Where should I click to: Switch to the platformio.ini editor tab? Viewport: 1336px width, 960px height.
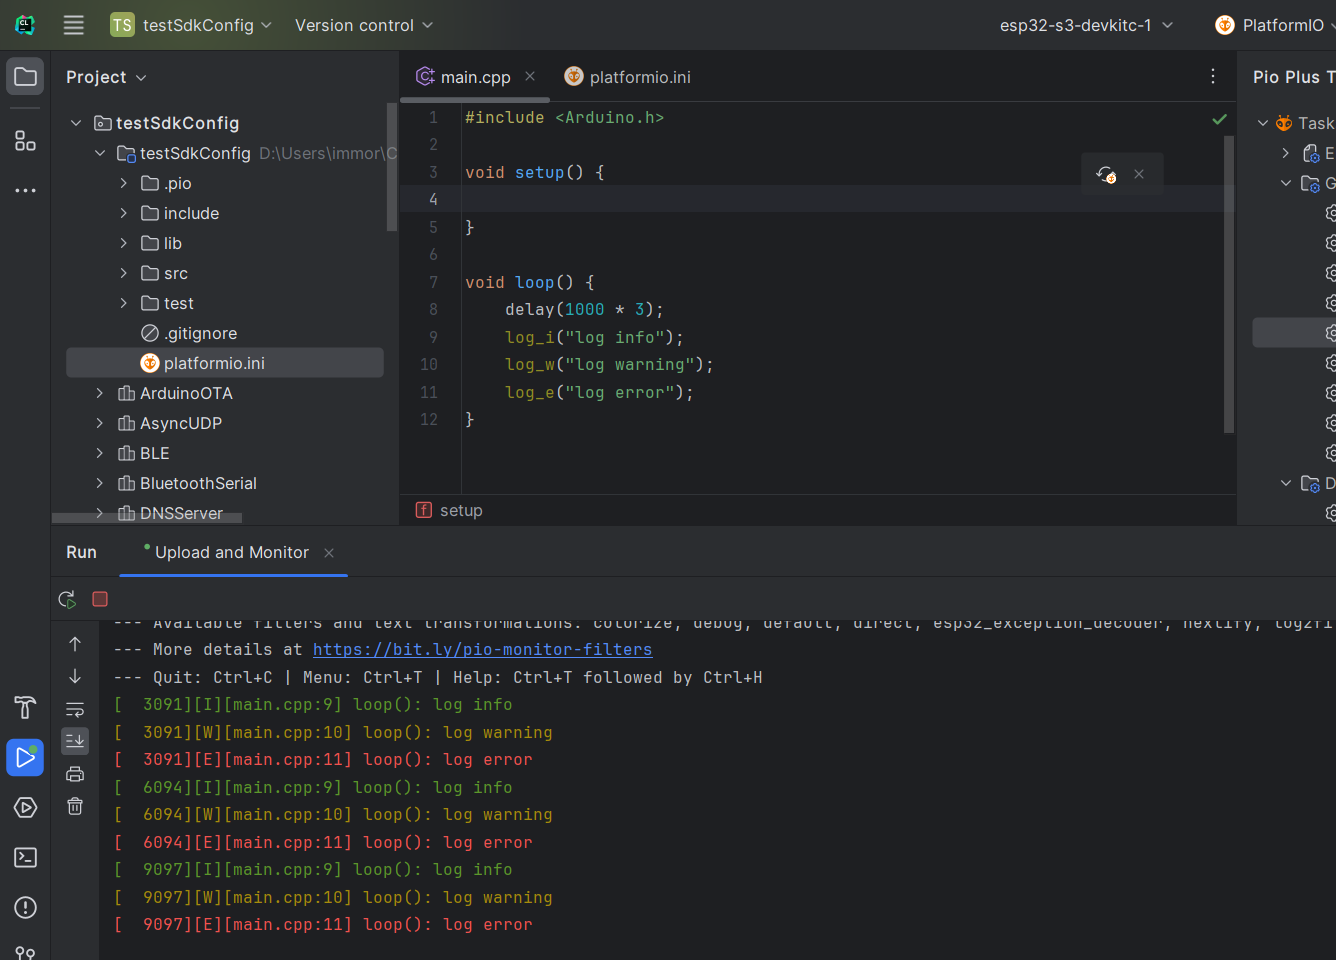[x=628, y=77]
